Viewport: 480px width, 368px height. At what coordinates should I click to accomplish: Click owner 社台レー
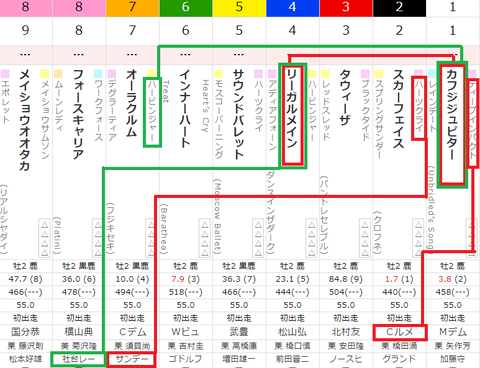click(x=79, y=359)
